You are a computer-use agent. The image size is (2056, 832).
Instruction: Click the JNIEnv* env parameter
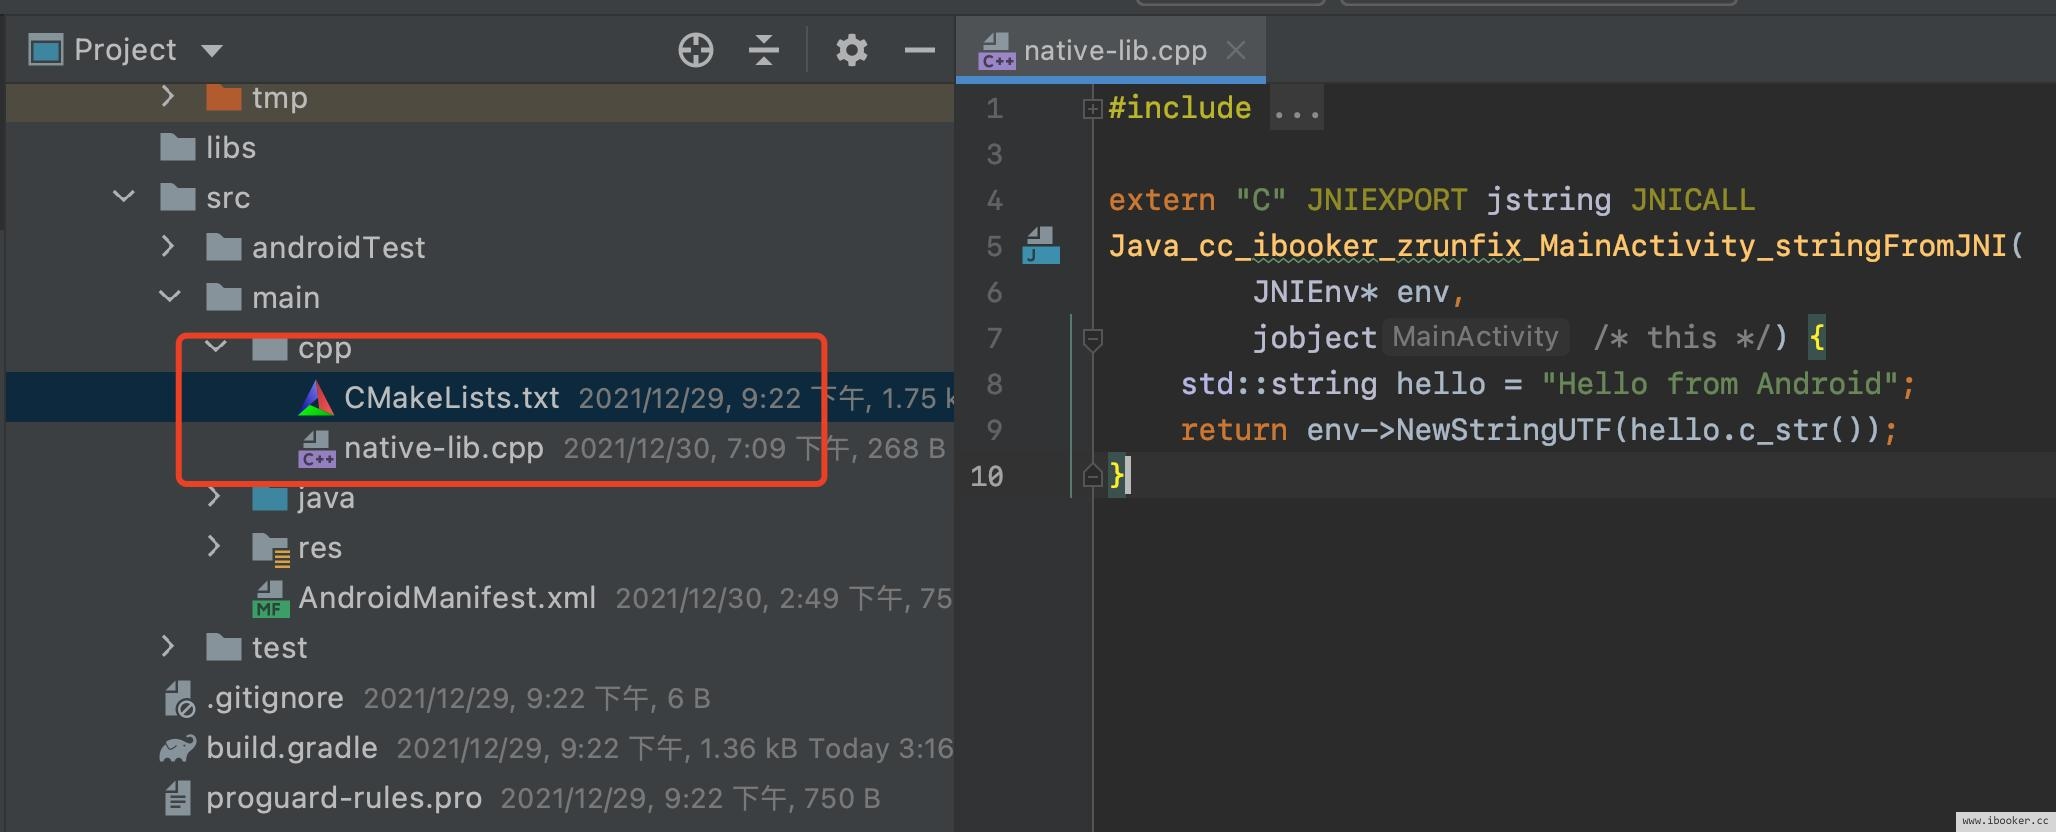pyautogui.click(x=1350, y=292)
